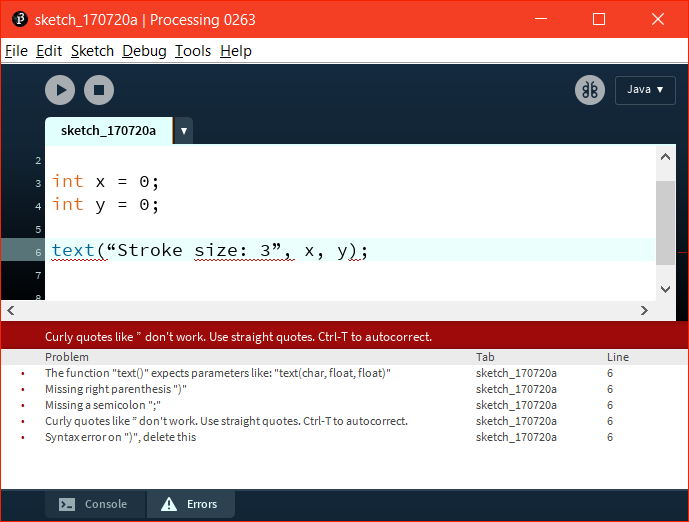Close the Processing window
689x522 pixels.
(x=658, y=19)
